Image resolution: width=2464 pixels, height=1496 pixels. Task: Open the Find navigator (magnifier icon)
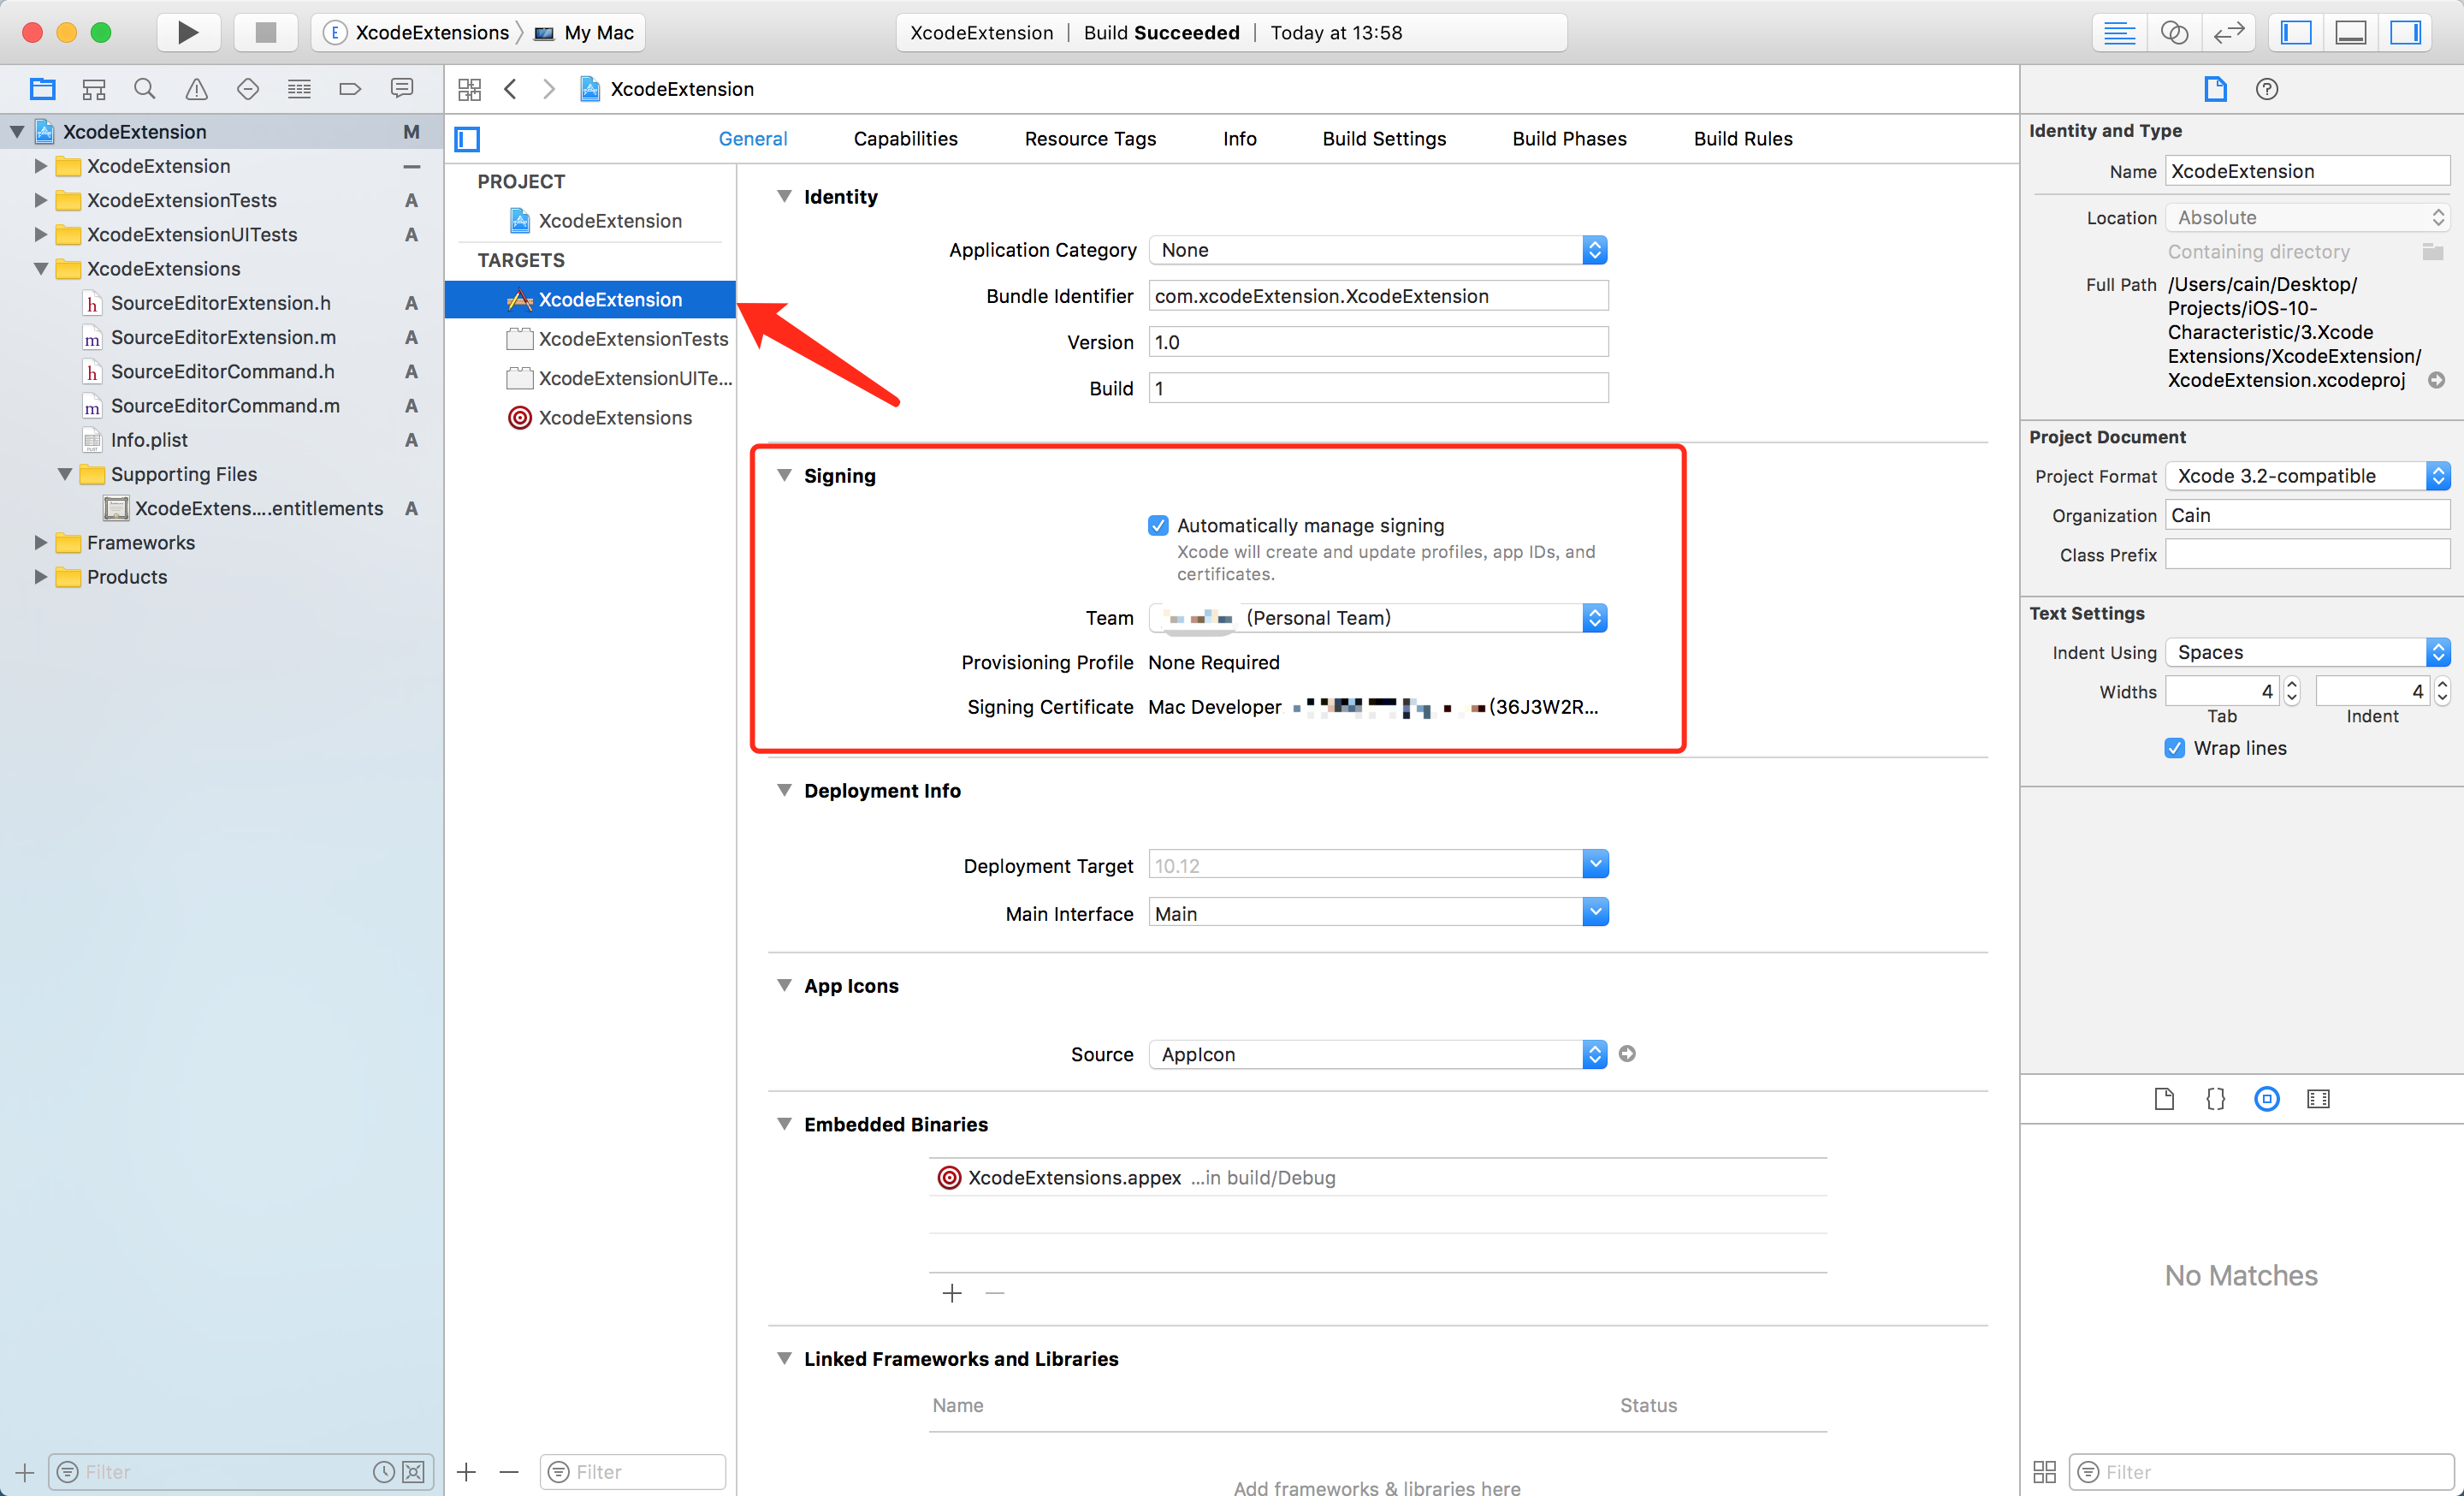(x=145, y=89)
